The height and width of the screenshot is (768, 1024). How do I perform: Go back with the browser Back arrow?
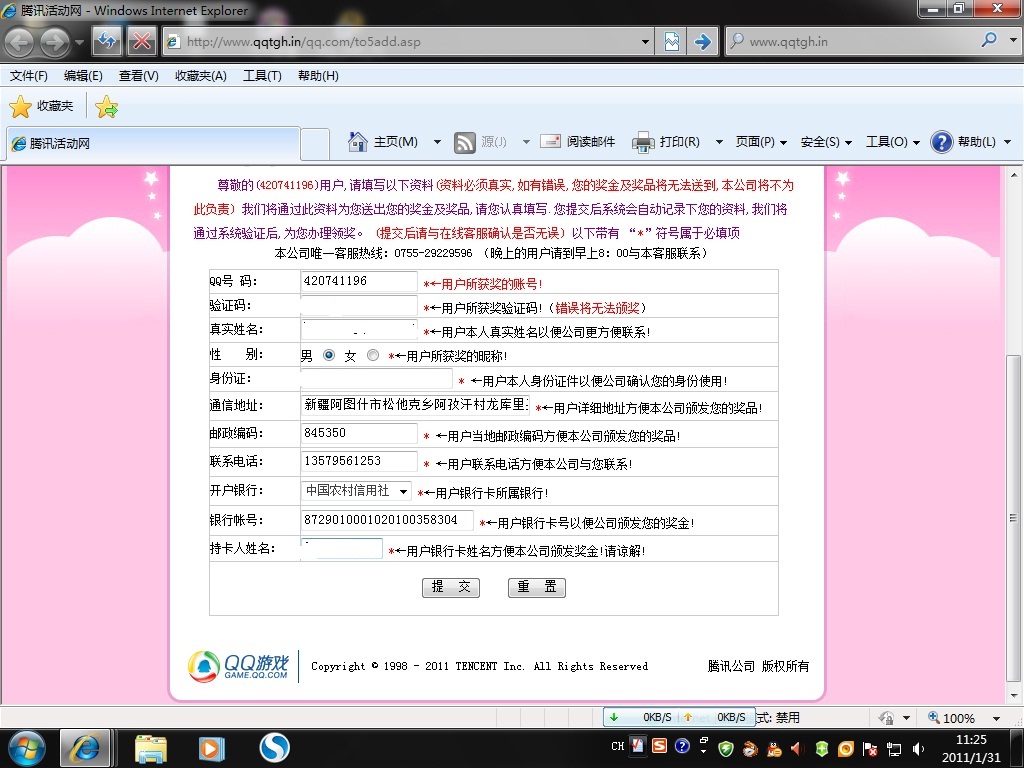20,42
